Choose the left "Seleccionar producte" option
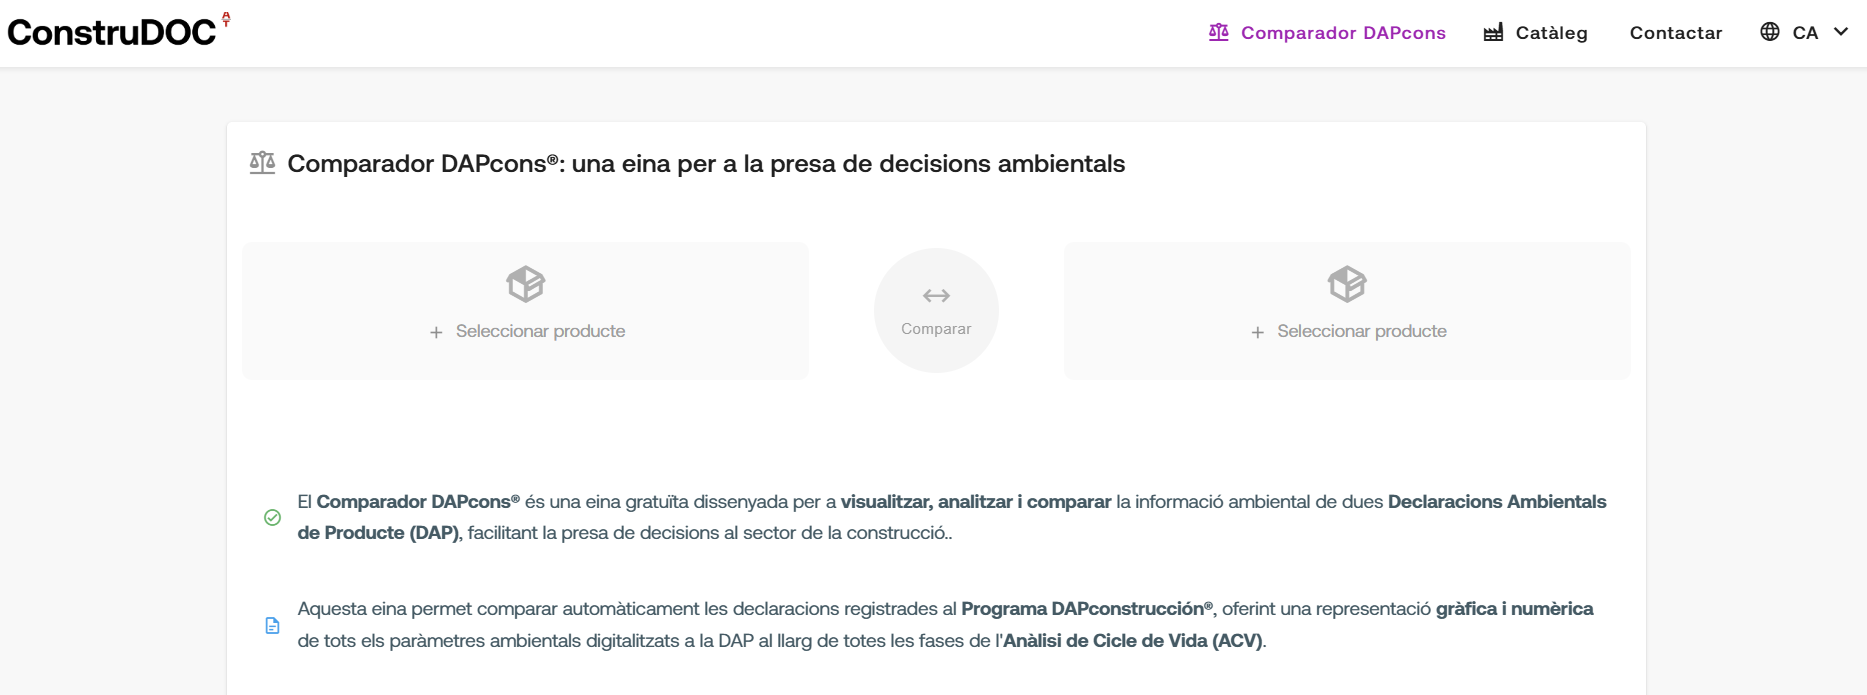Image resolution: width=1867 pixels, height=695 pixels. (x=540, y=331)
